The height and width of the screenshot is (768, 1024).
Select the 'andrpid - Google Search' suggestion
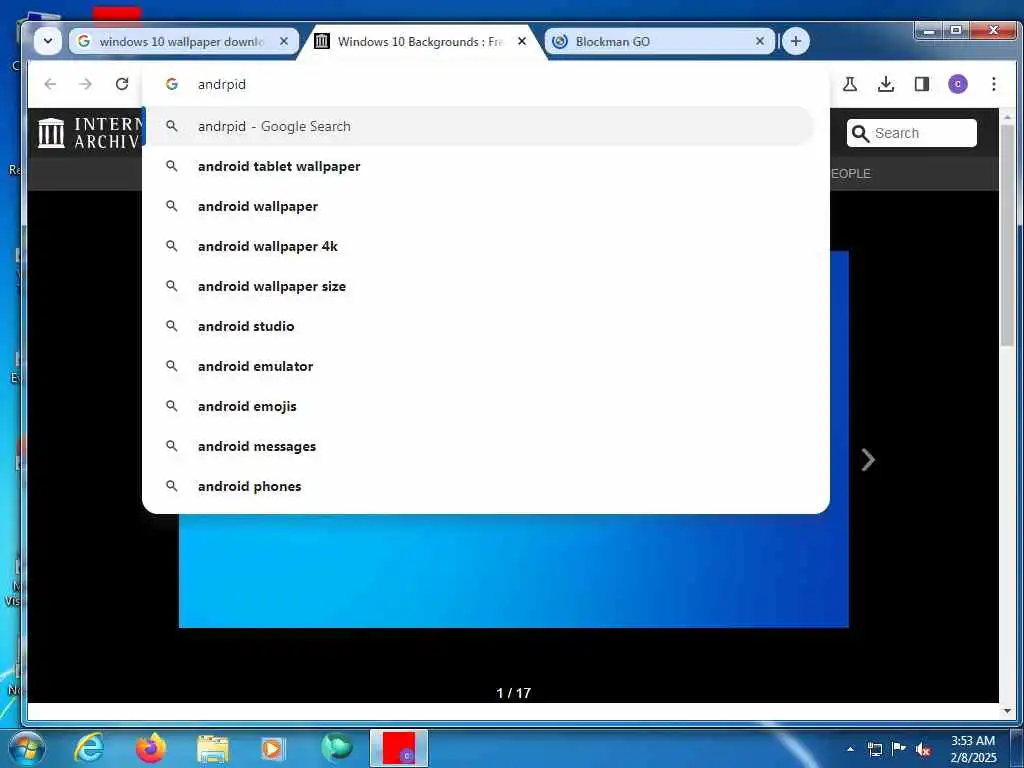[x=479, y=126]
